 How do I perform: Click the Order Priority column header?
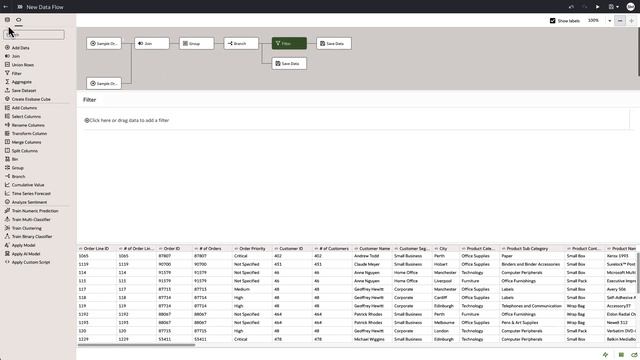252,249
